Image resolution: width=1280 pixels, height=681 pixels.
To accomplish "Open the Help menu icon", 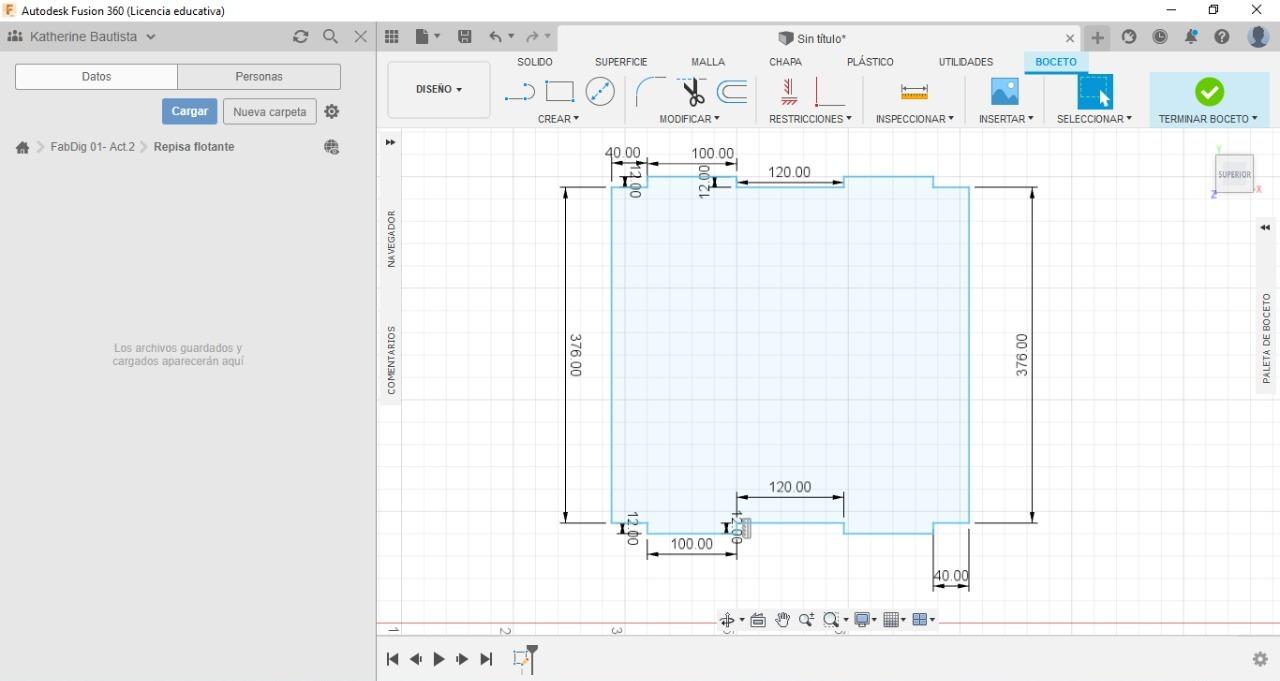I will pyautogui.click(x=1222, y=37).
